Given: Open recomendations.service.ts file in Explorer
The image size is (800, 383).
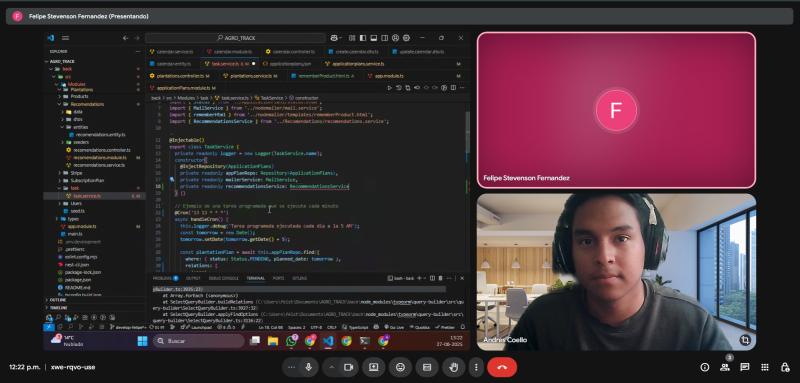Looking at the screenshot, I should click(x=99, y=165).
